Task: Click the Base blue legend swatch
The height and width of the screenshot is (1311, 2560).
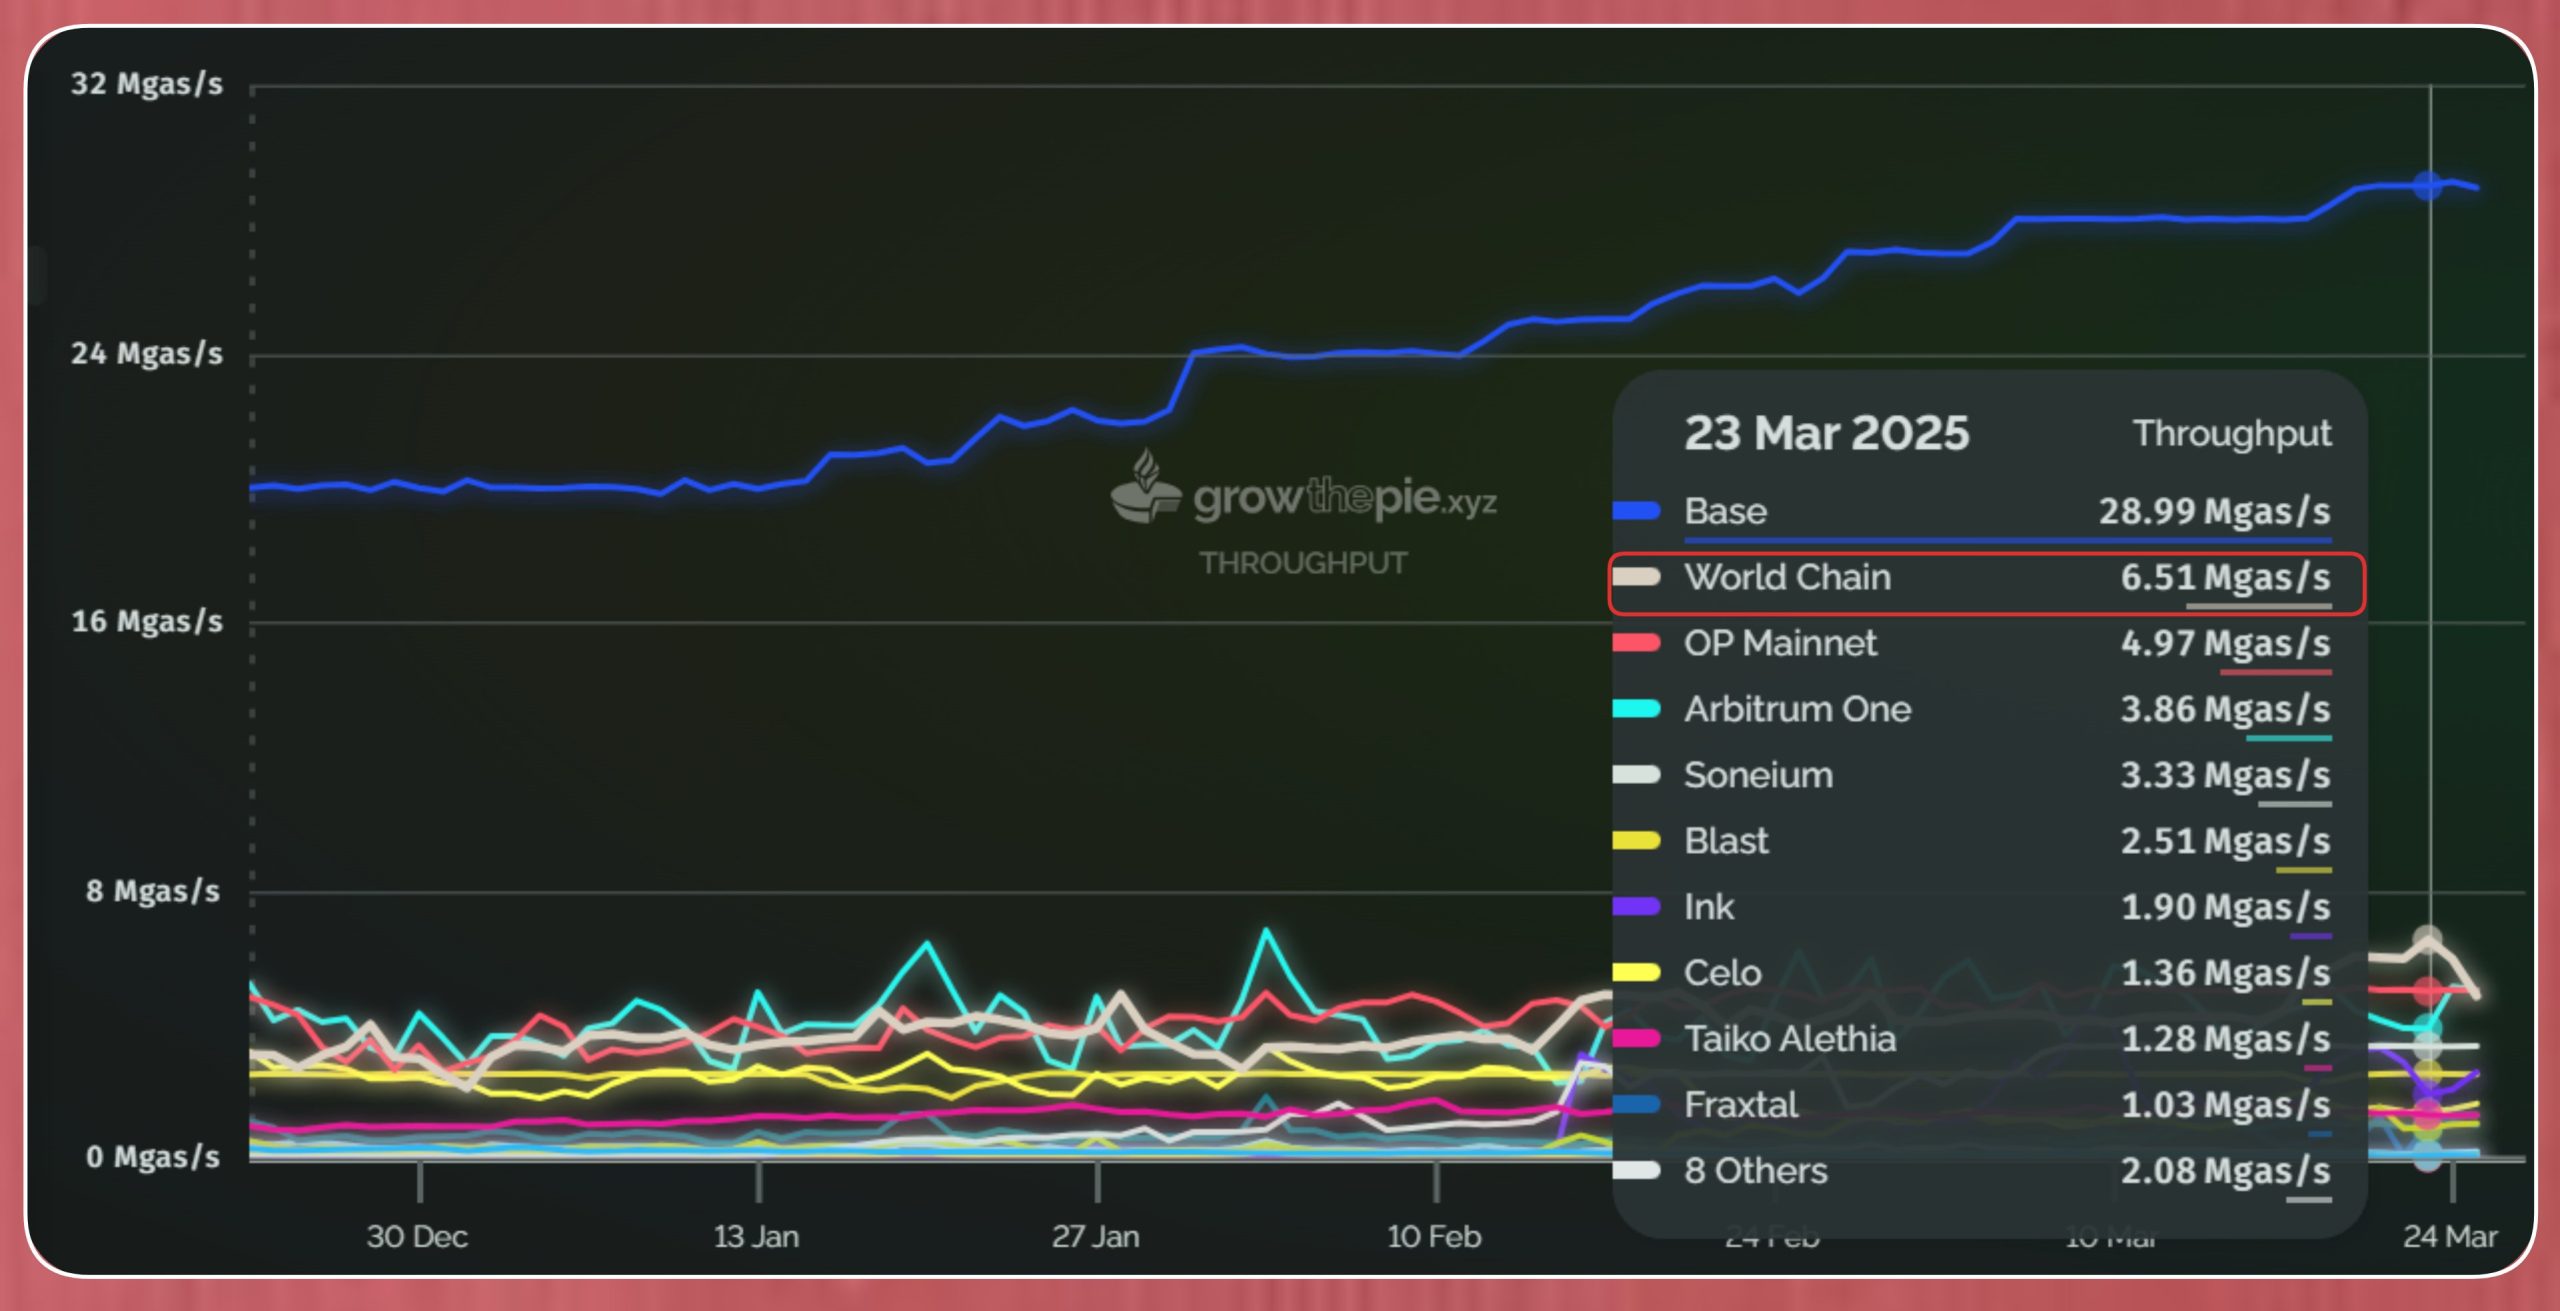Action: tap(1636, 511)
